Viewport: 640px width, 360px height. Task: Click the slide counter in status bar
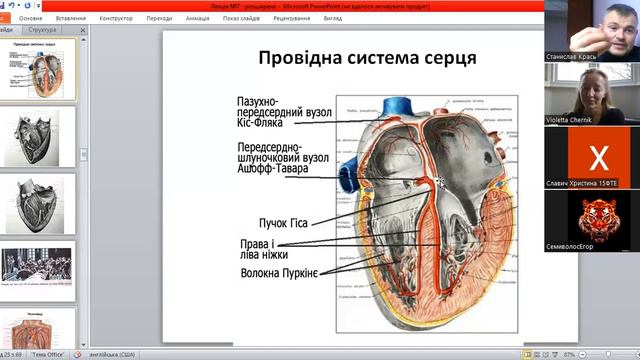[x=11, y=355]
